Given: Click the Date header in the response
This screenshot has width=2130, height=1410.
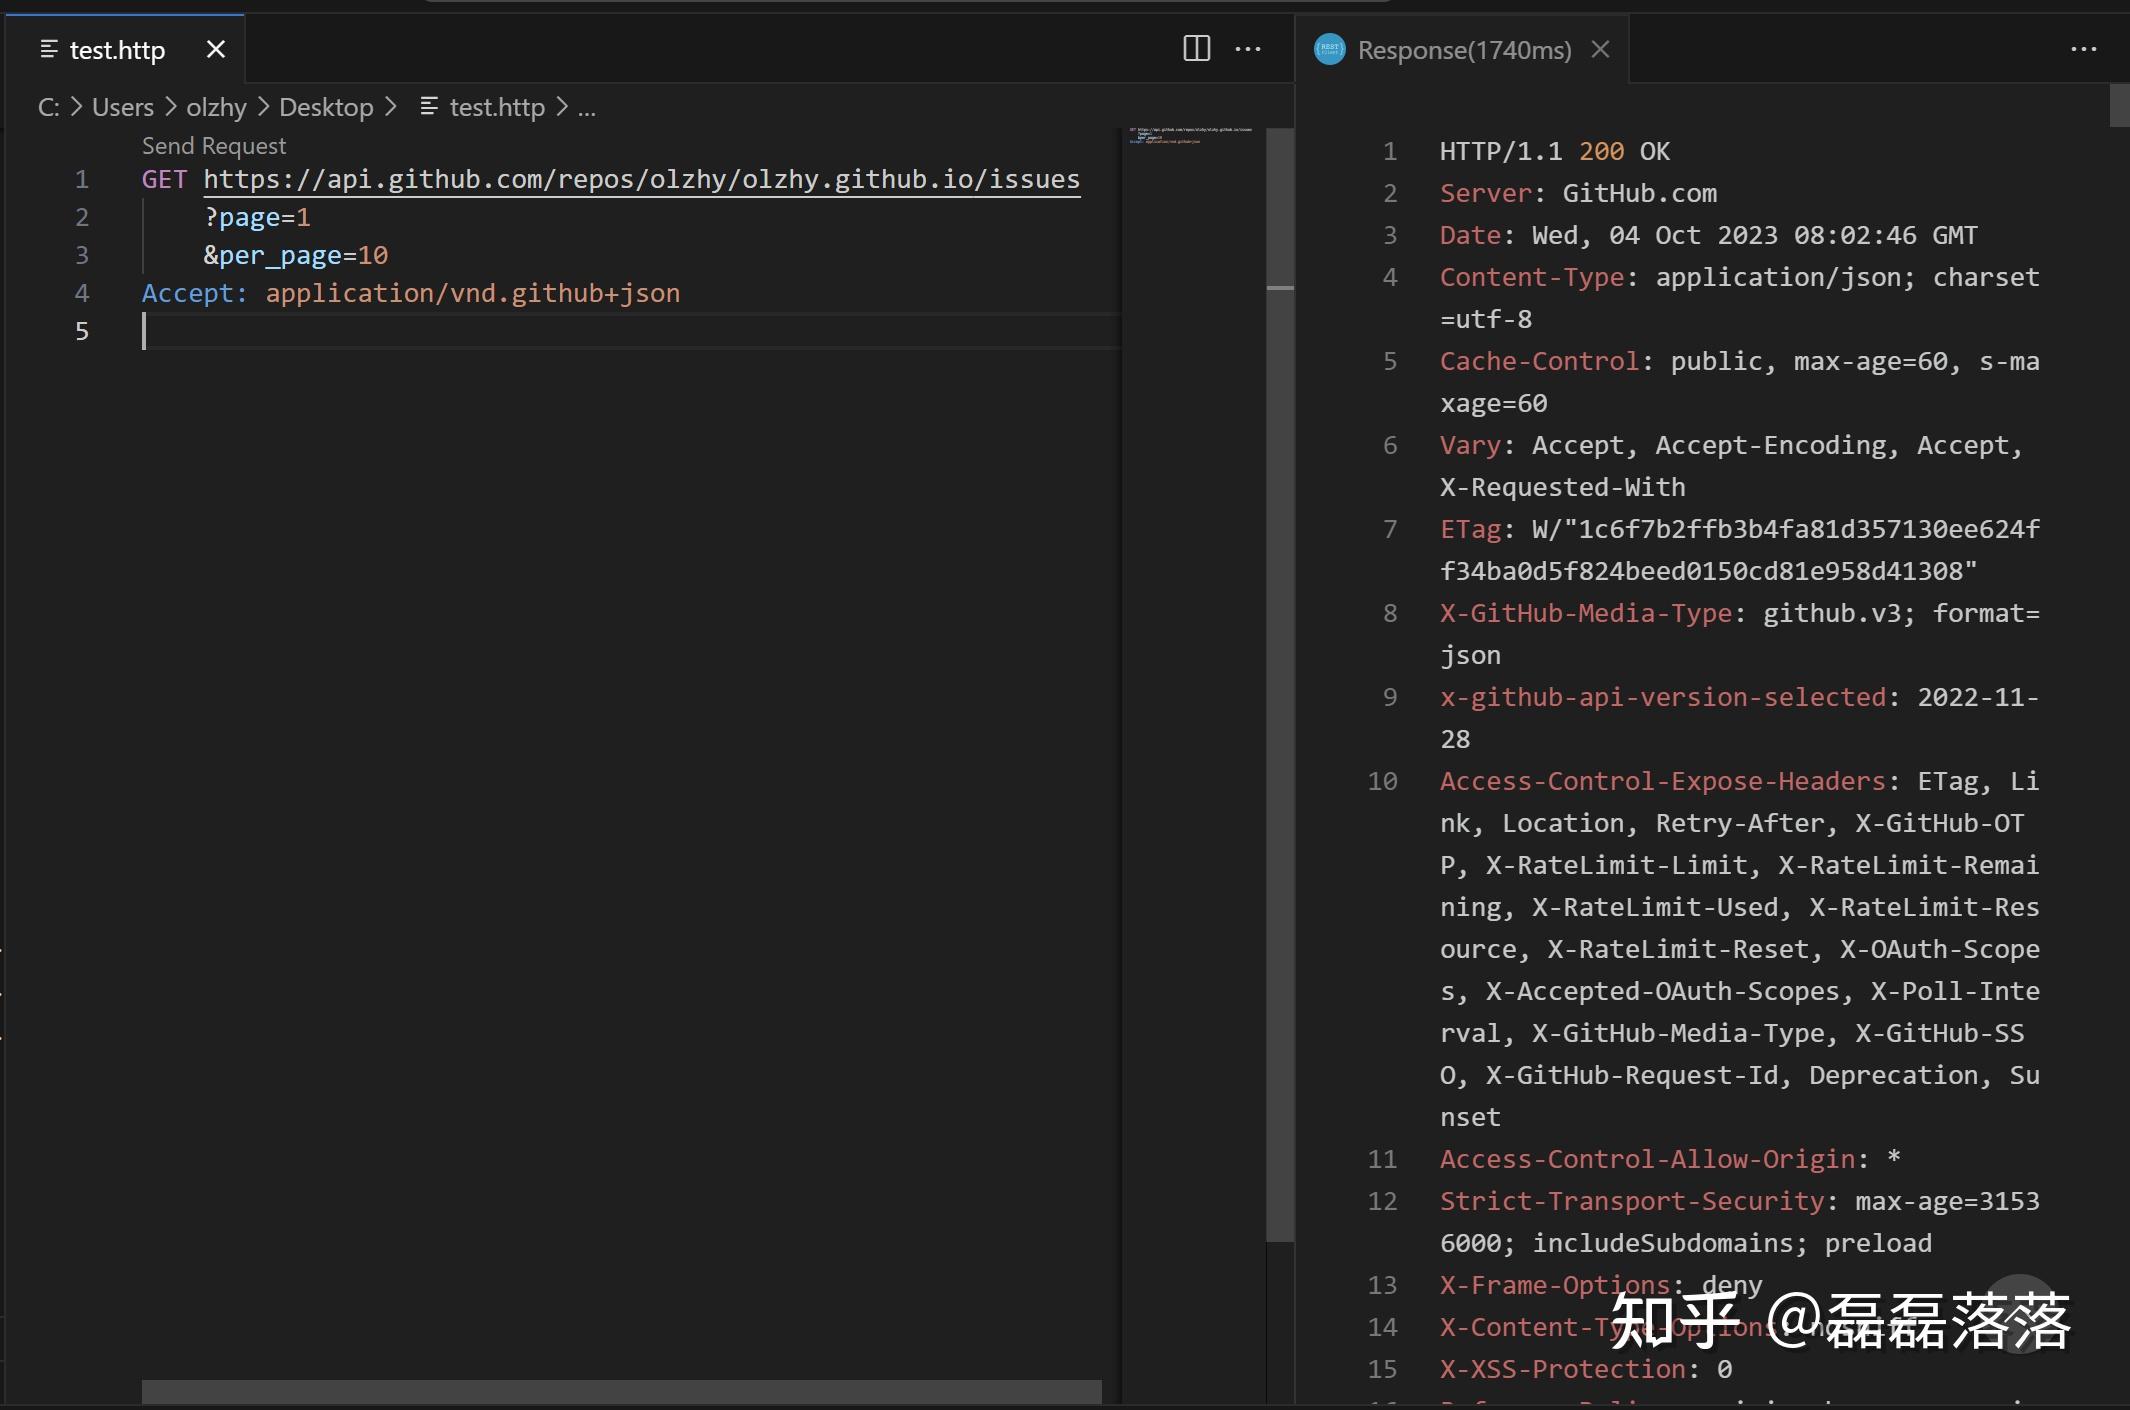Looking at the screenshot, I should coord(1470,235).
